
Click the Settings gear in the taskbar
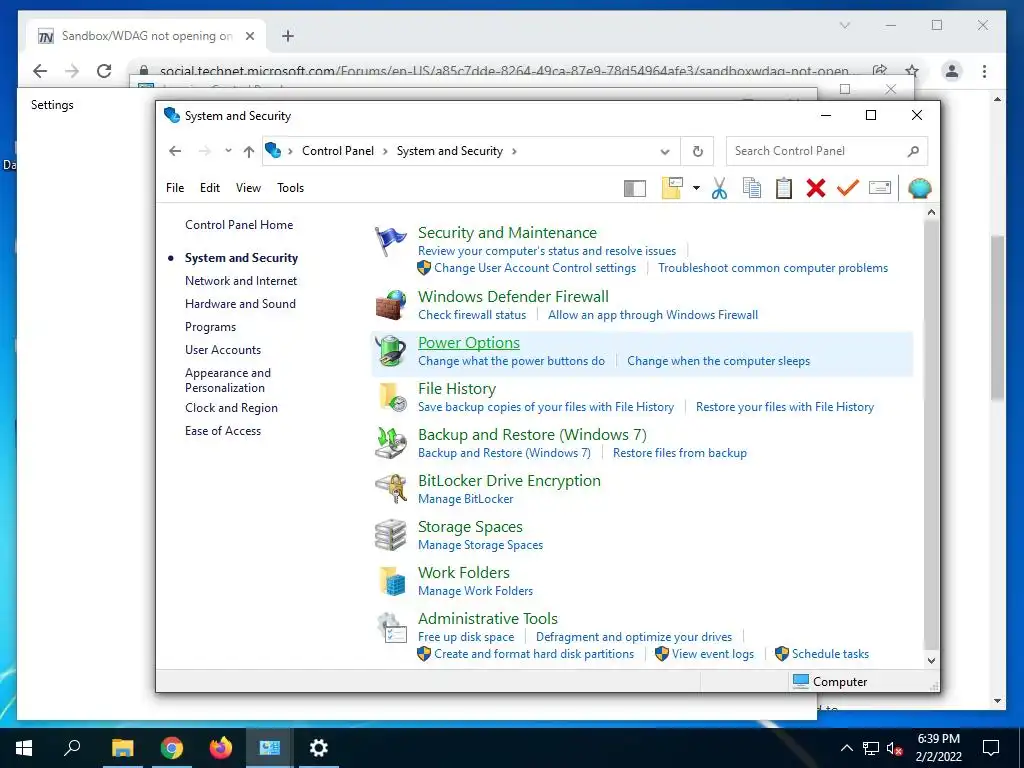click(319, 748)
